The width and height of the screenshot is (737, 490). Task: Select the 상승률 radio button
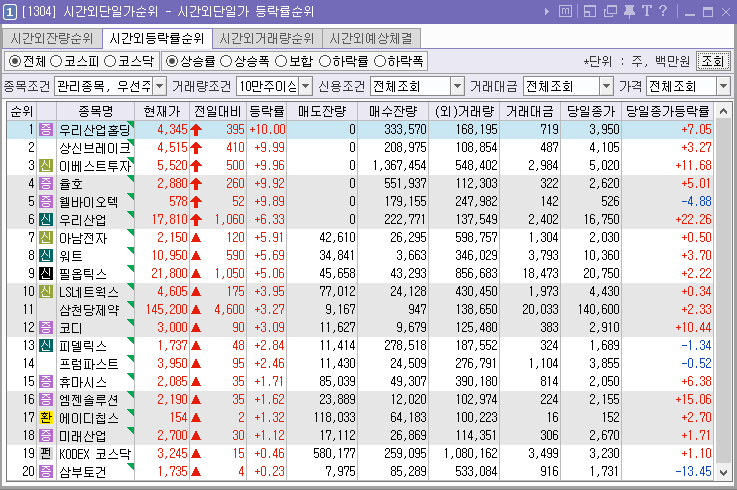(172, 61)
